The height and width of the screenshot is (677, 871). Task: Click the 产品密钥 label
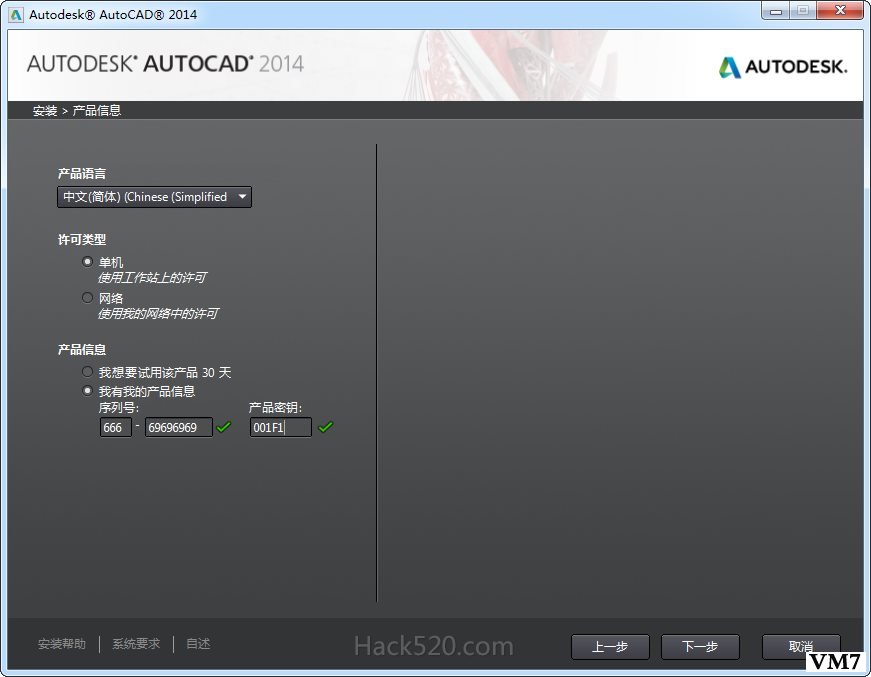click(x=275, y=408)
